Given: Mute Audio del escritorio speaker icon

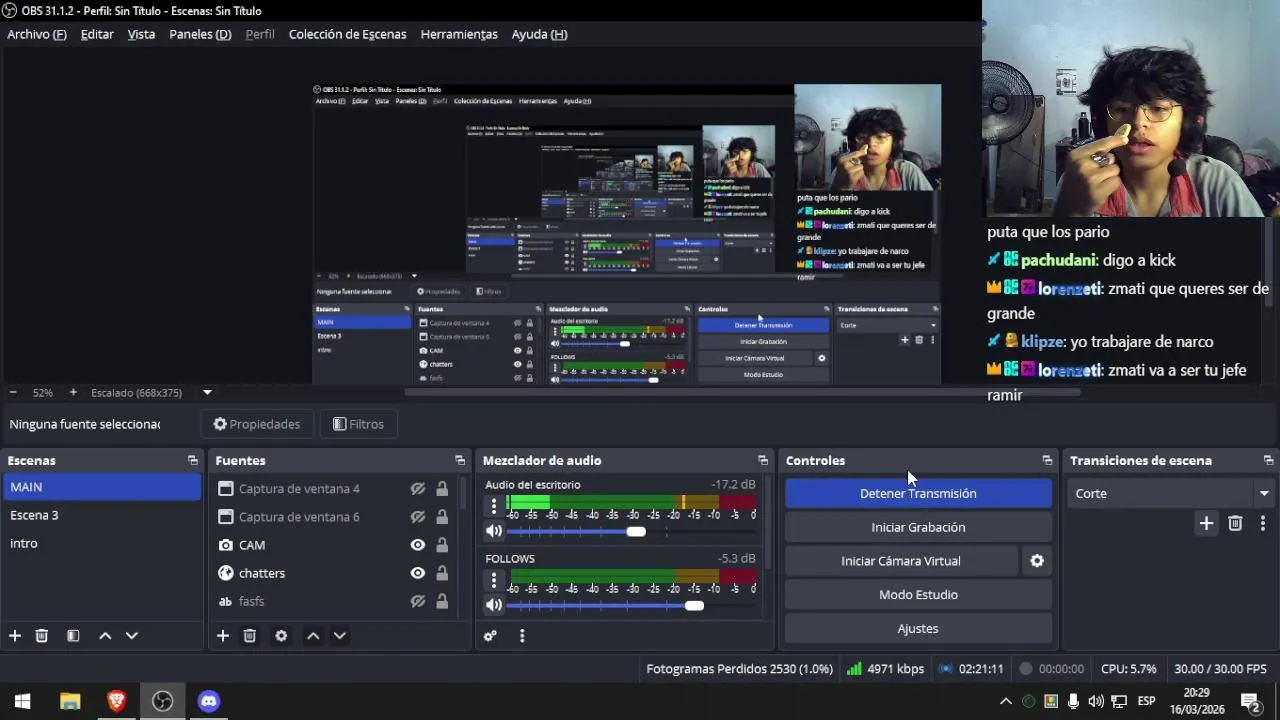Looking at the screenshot, I should click(x=494, y=532).
